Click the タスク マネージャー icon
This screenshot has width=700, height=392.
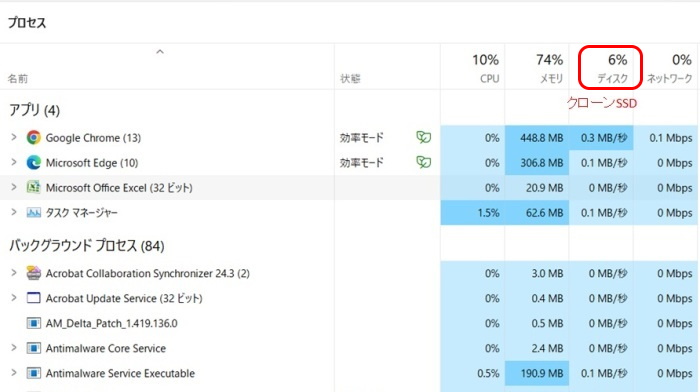[33, 213]
